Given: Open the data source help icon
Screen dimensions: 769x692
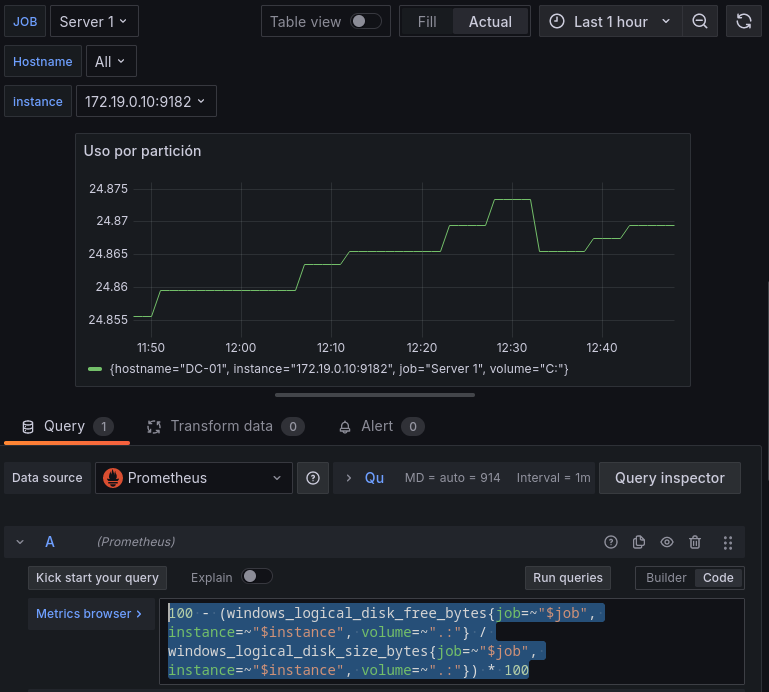Looking at the screenshot, I should pos(313,478).
